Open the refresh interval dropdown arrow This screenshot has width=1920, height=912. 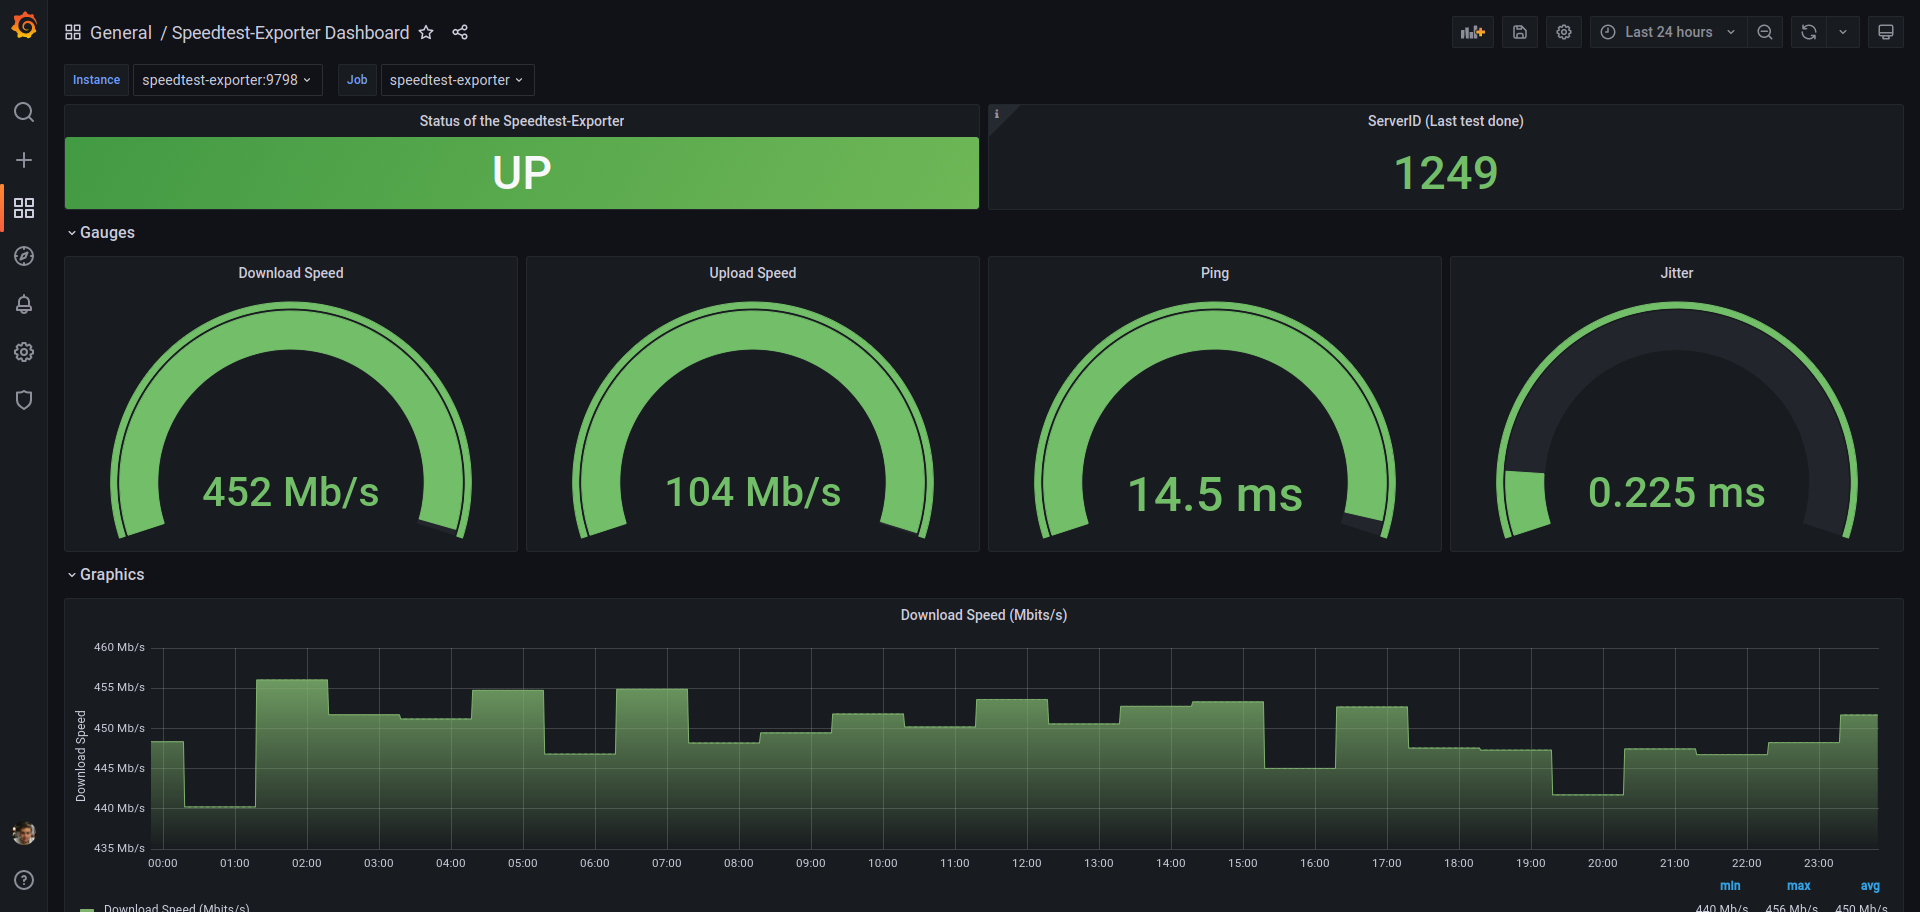[1843, 32]
